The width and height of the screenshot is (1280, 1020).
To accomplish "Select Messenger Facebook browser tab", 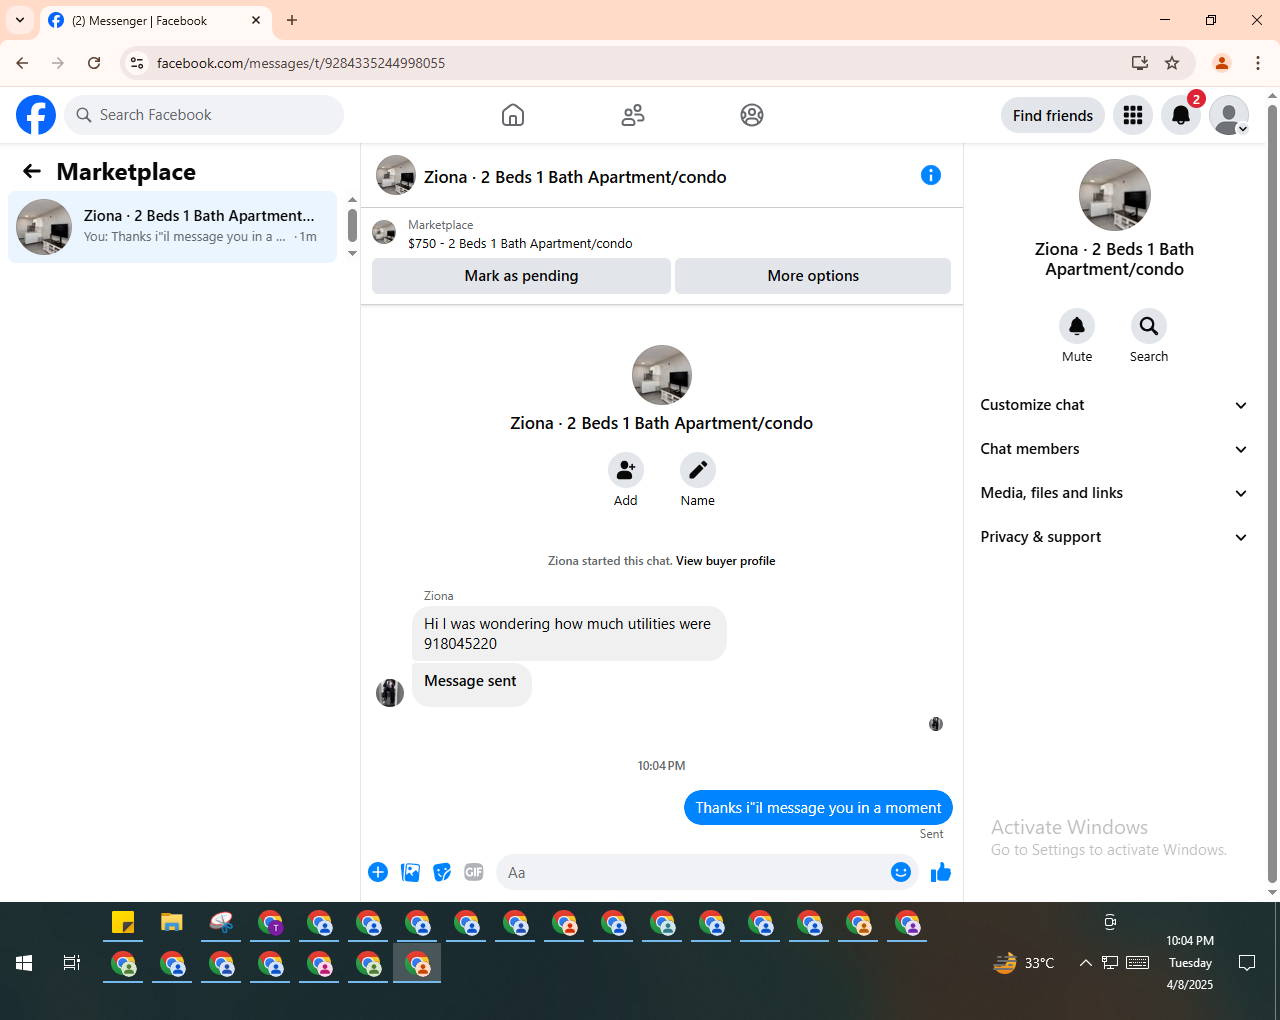I will [x=155, y=20].
